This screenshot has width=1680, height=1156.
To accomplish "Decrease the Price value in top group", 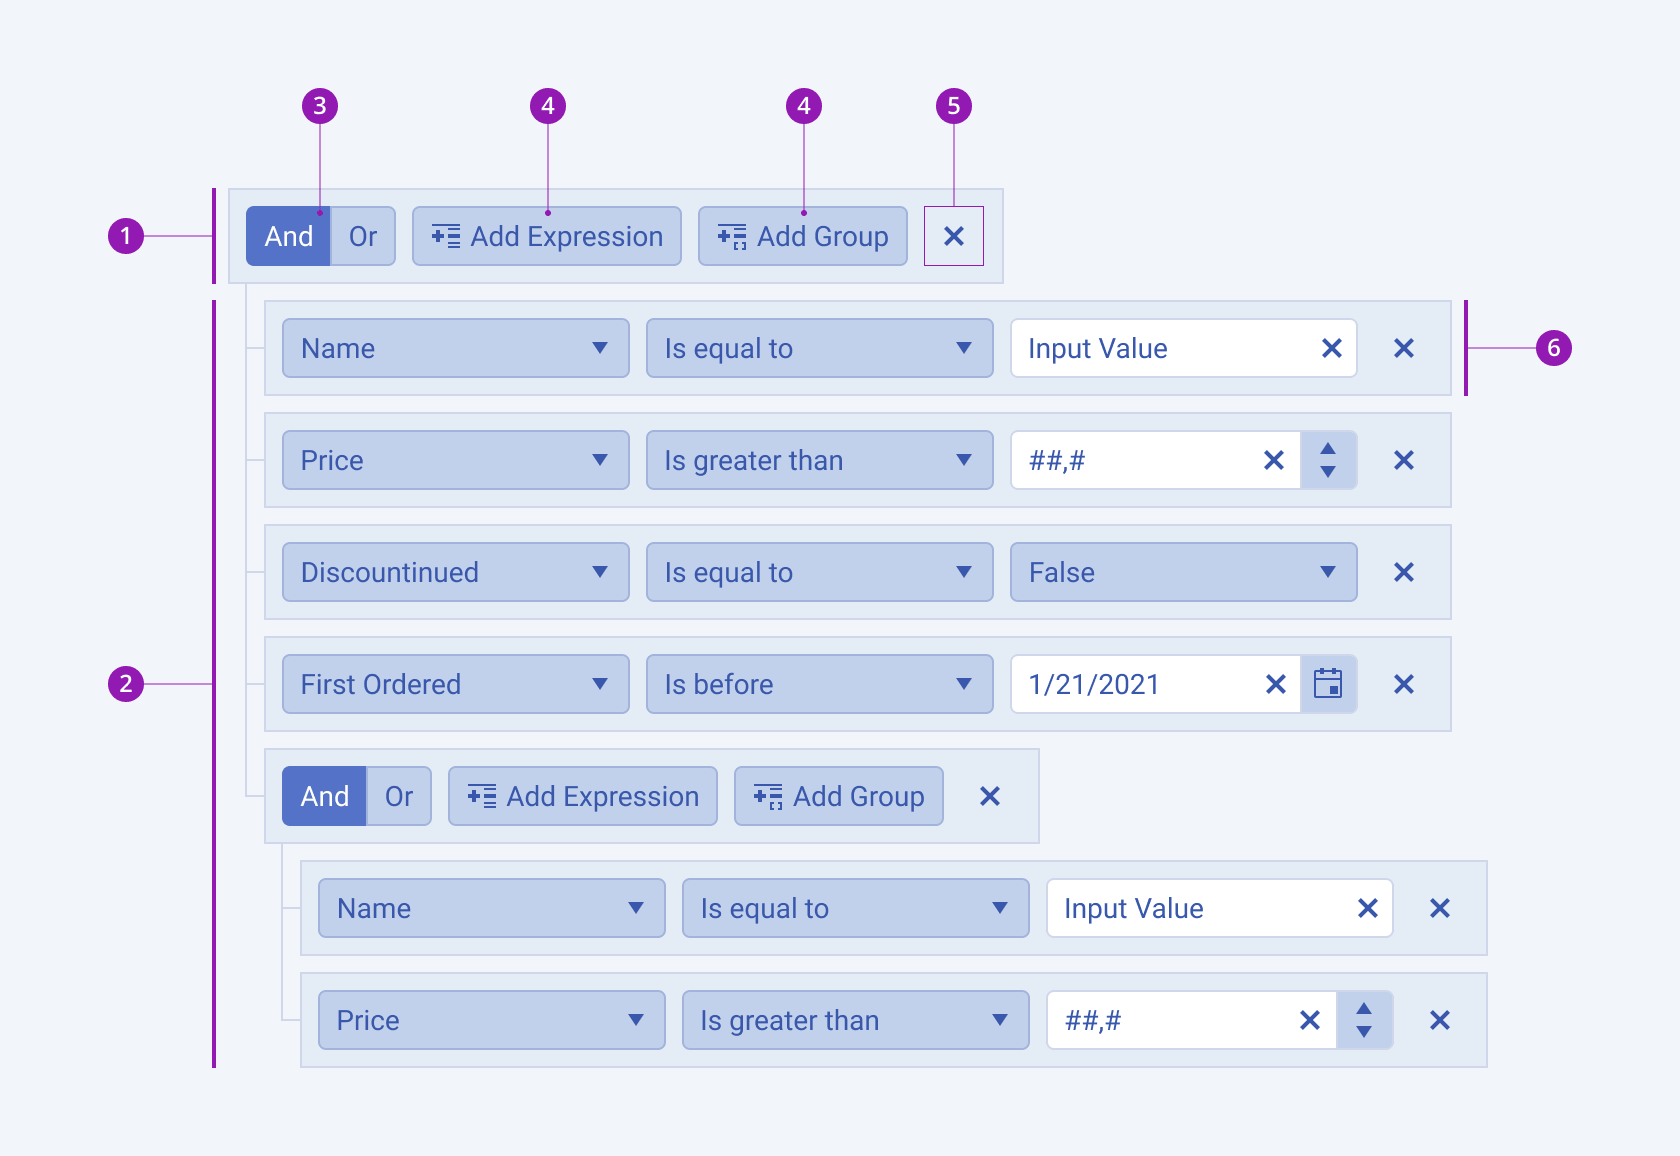I will coord(1328,472).
